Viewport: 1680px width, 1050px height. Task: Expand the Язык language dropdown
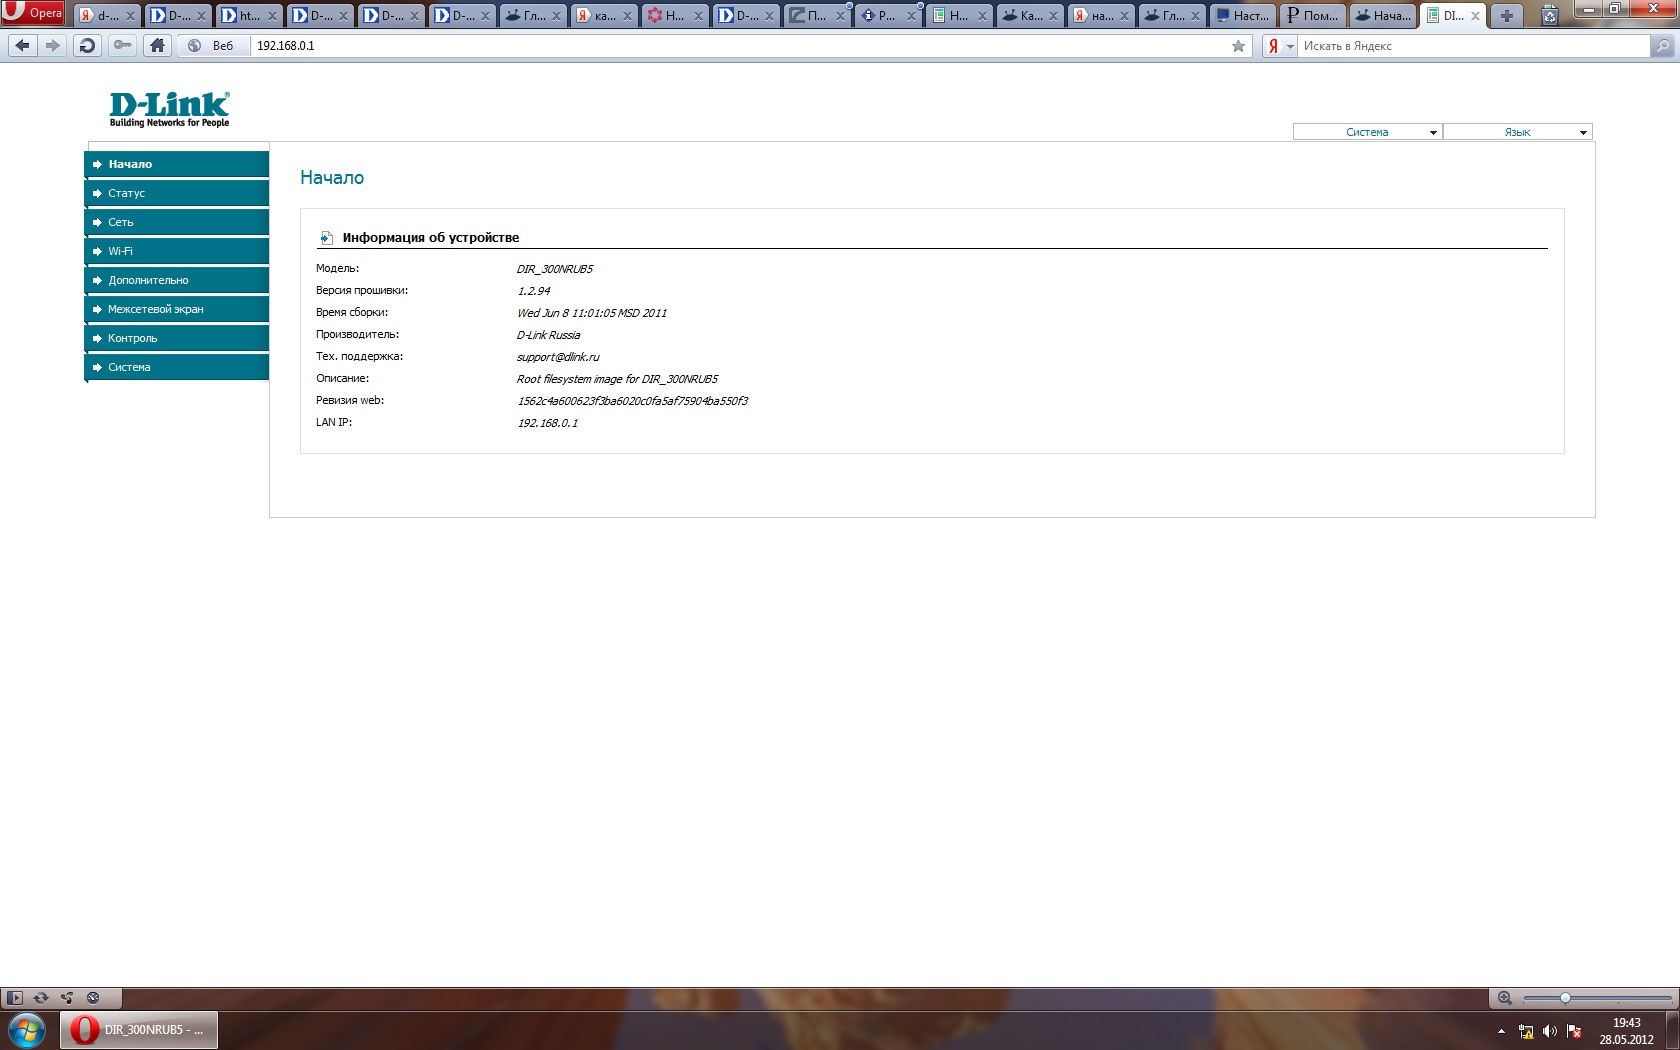tap(1517, 132)
